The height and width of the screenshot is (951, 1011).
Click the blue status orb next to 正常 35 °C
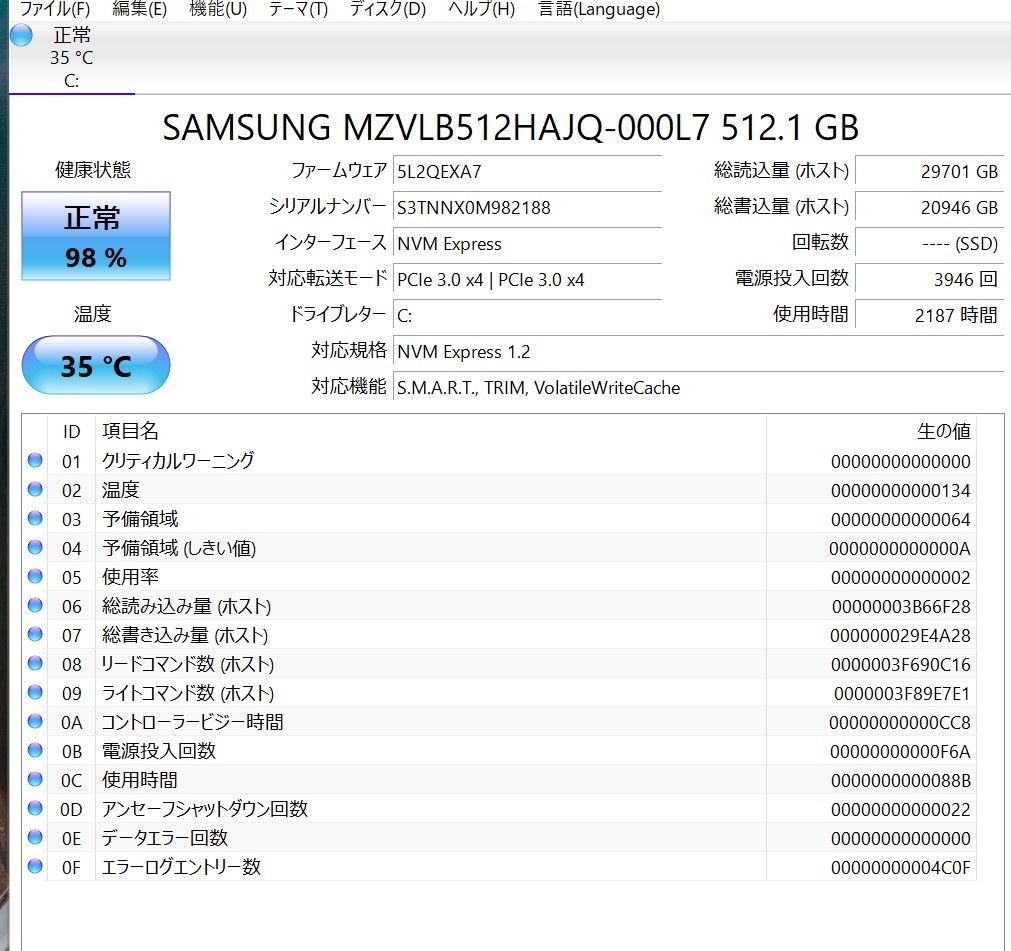click(x=21, y=35)
